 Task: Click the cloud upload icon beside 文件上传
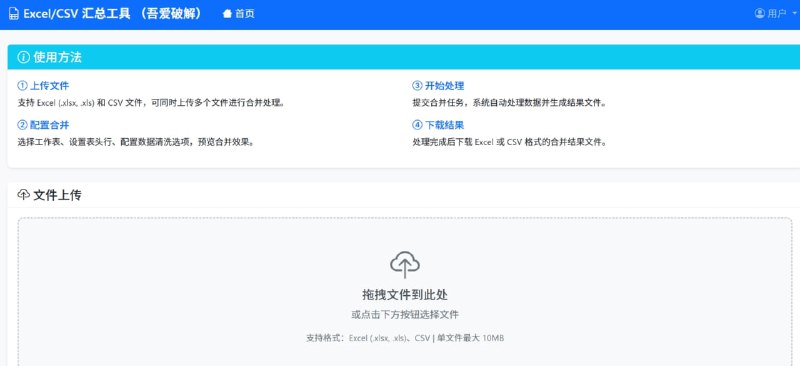pos(23,195)
